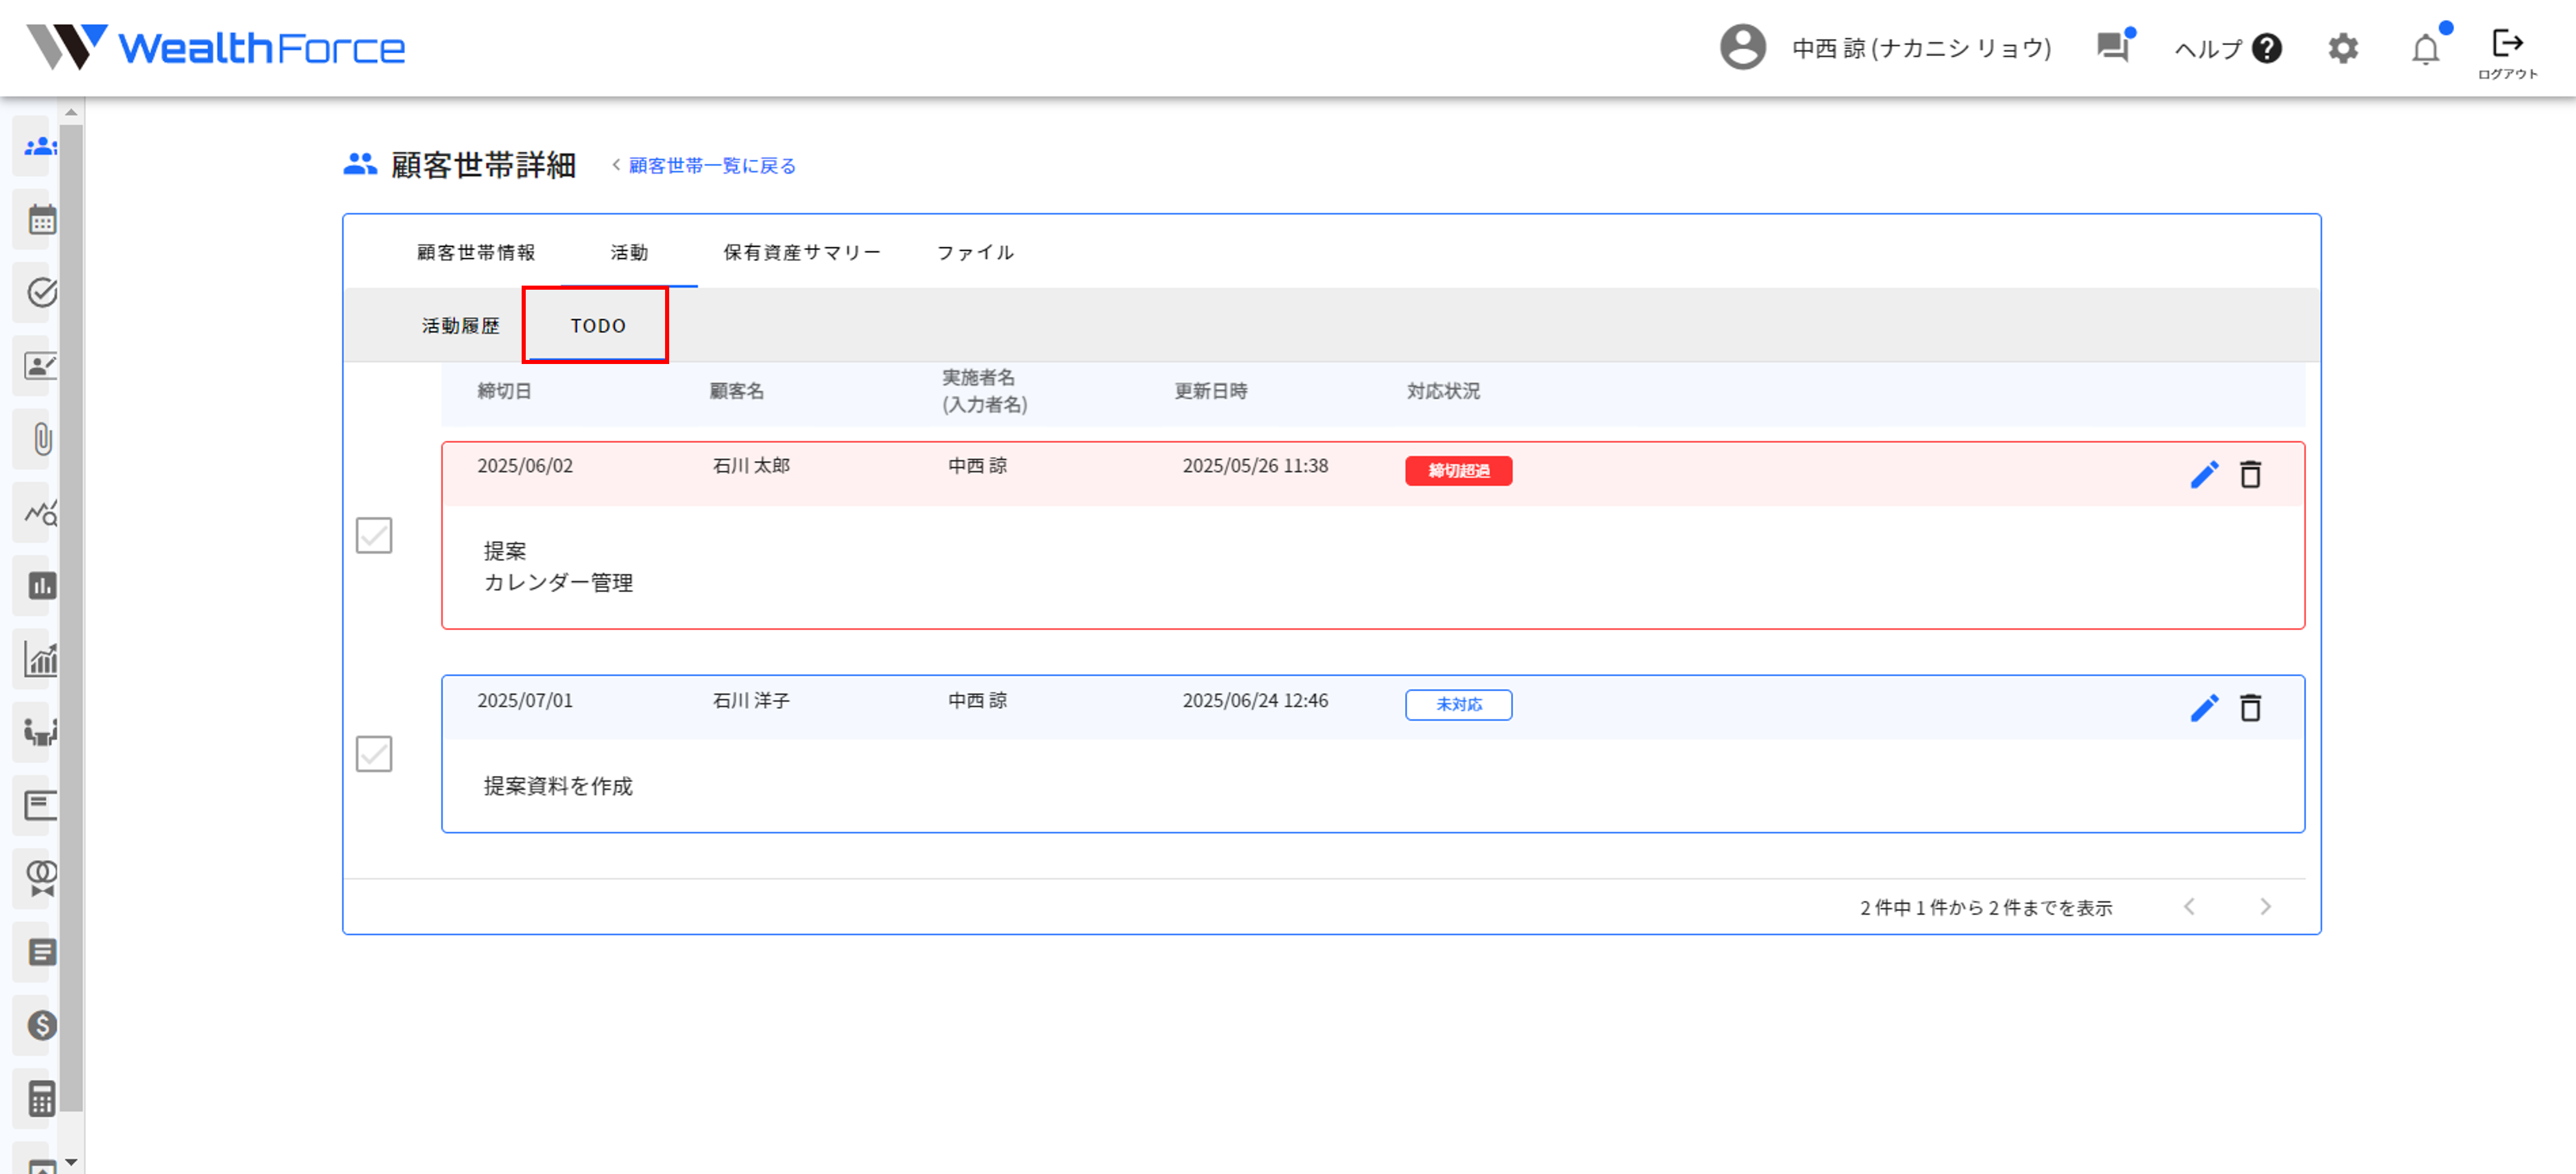The image size is (2576, 1174).
Task: Open the calendar sidebar icon
Action: [x=41, y=219]
